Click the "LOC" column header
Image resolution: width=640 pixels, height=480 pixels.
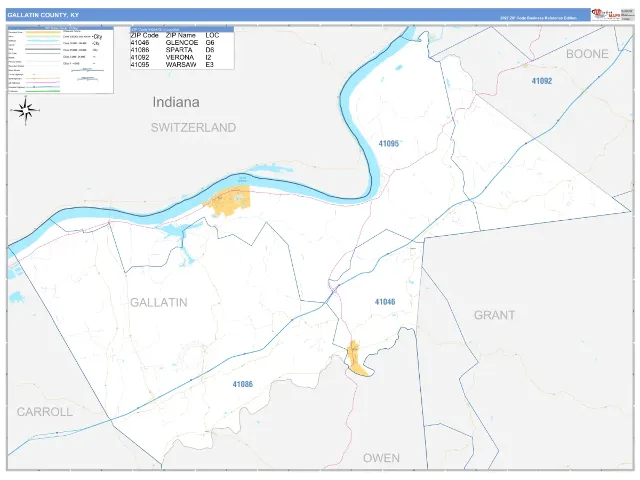pos(212,36)
